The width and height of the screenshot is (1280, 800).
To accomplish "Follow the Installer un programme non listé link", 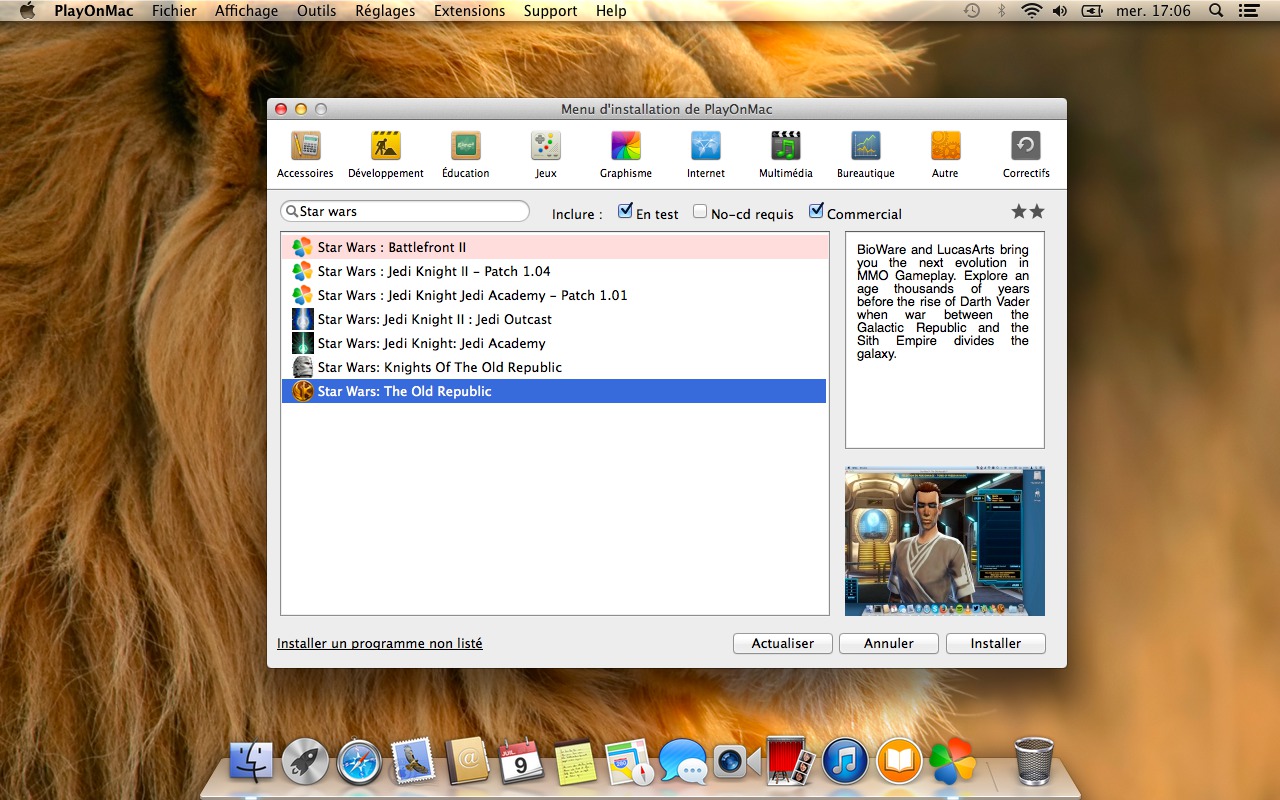I will 379,643.
